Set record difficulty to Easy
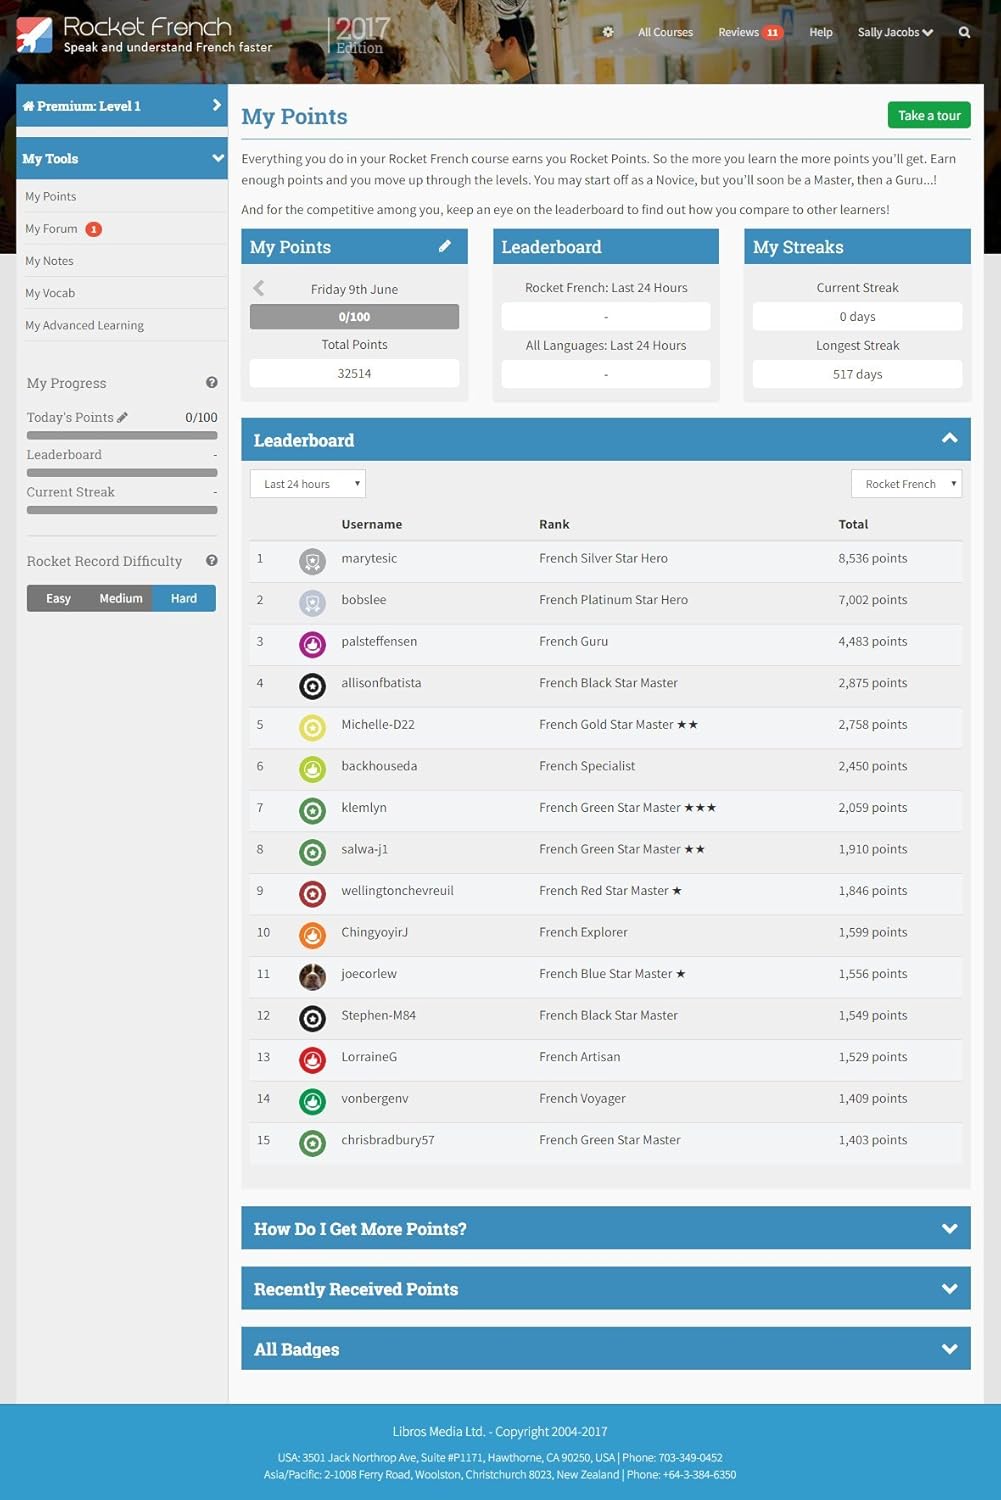This screenshot has width=1001, height=1500. pos(58,598)
